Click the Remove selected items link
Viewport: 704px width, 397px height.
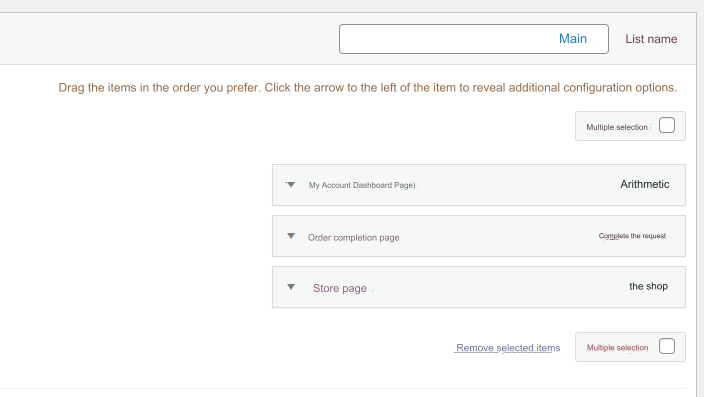coord(508,348)
